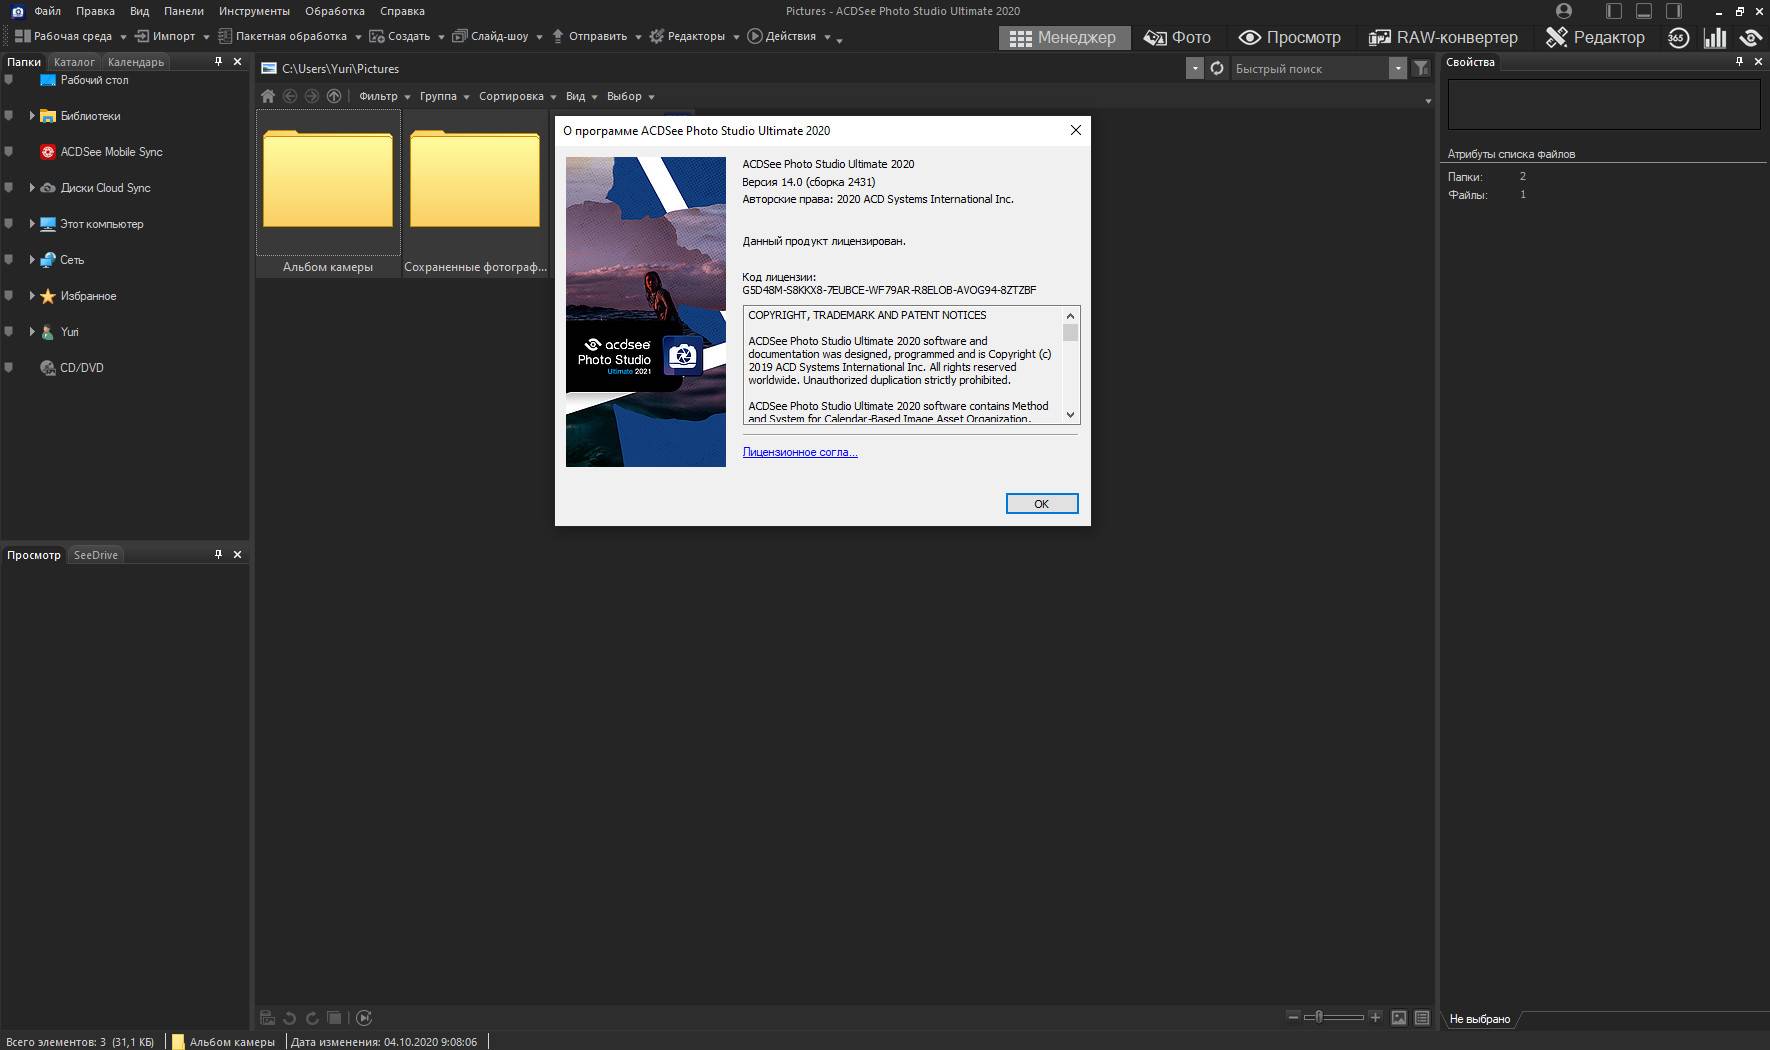The image size is (1770, 1050).
Task: Open the Инструменты menu
Action: pos(254,11)
